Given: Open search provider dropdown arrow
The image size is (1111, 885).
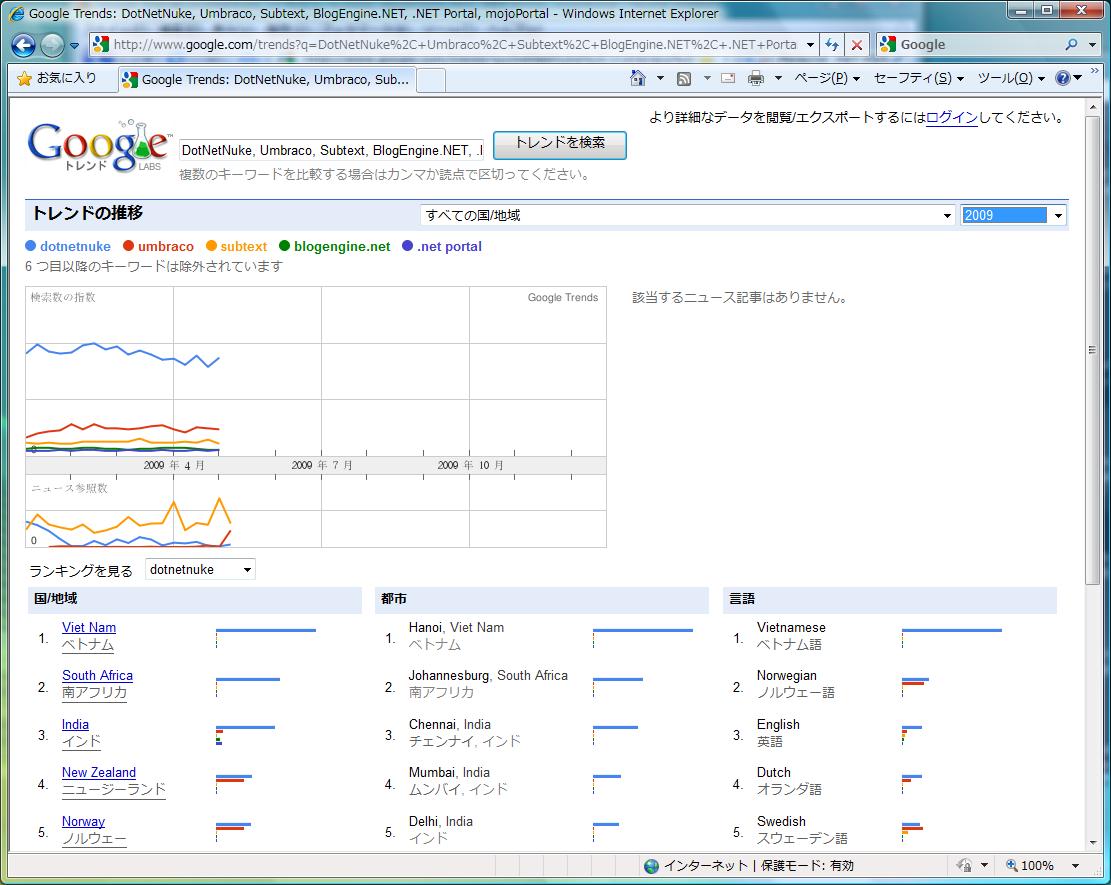Looking at the screenshot, I should (x=1092, y=45).
